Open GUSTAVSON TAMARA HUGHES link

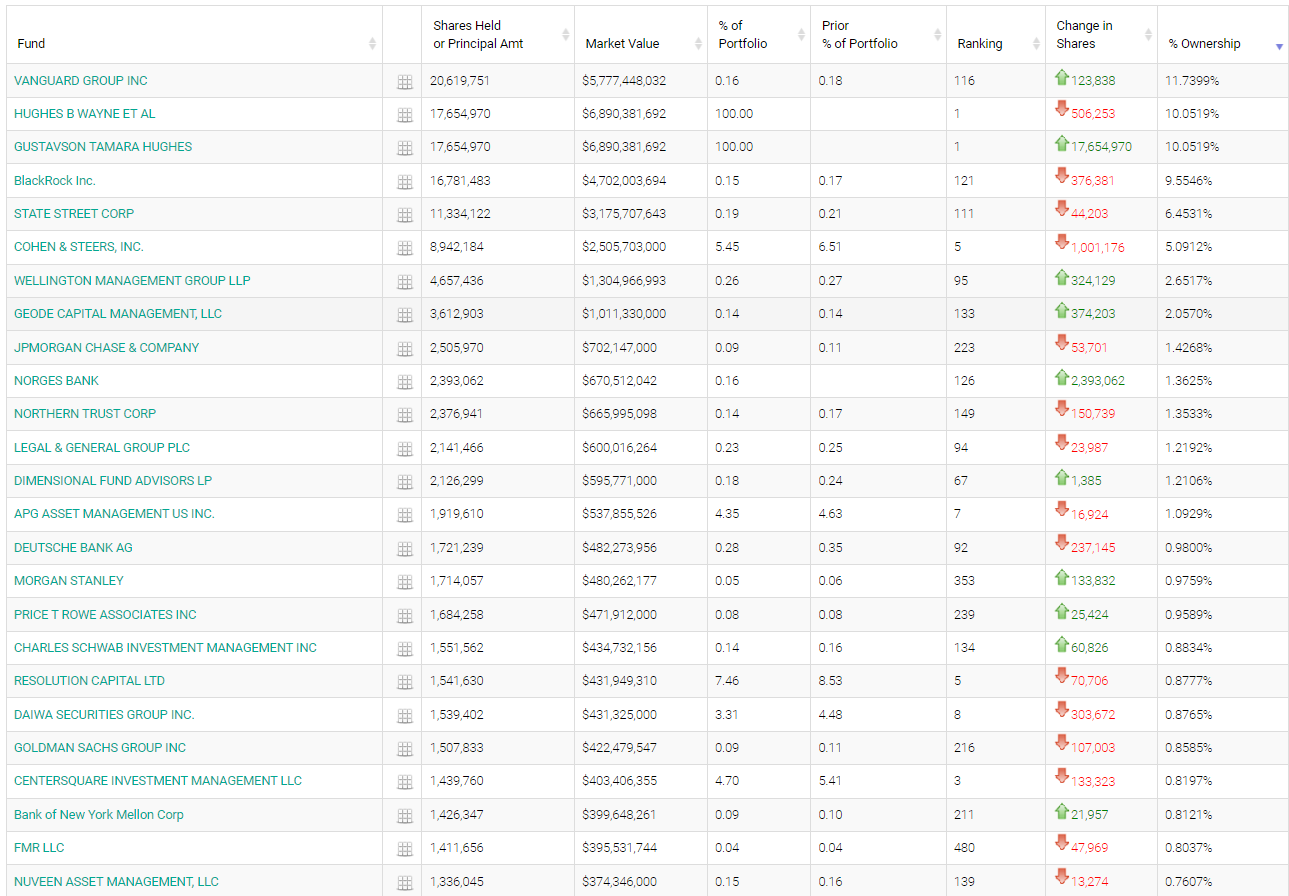pyautogui.click(x=103, y=147)
